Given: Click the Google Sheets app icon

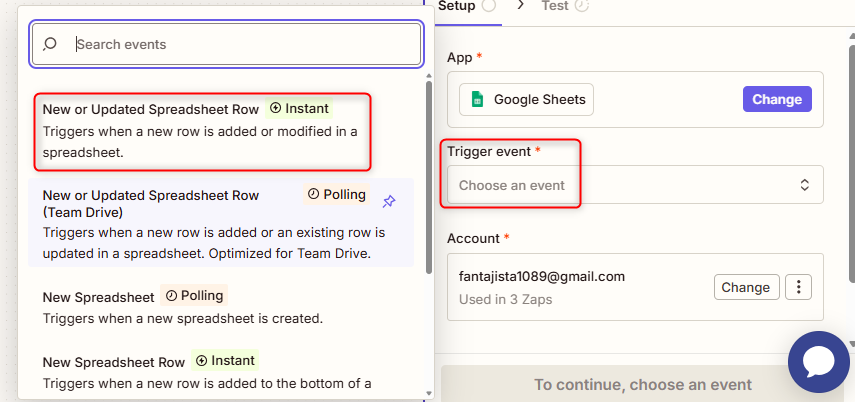Looking at the screenshot, I should 478,100.
